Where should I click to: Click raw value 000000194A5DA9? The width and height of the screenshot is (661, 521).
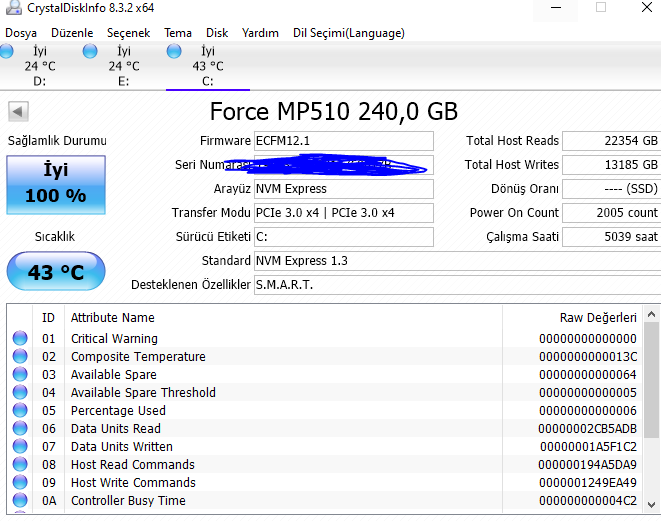point(587,465)
